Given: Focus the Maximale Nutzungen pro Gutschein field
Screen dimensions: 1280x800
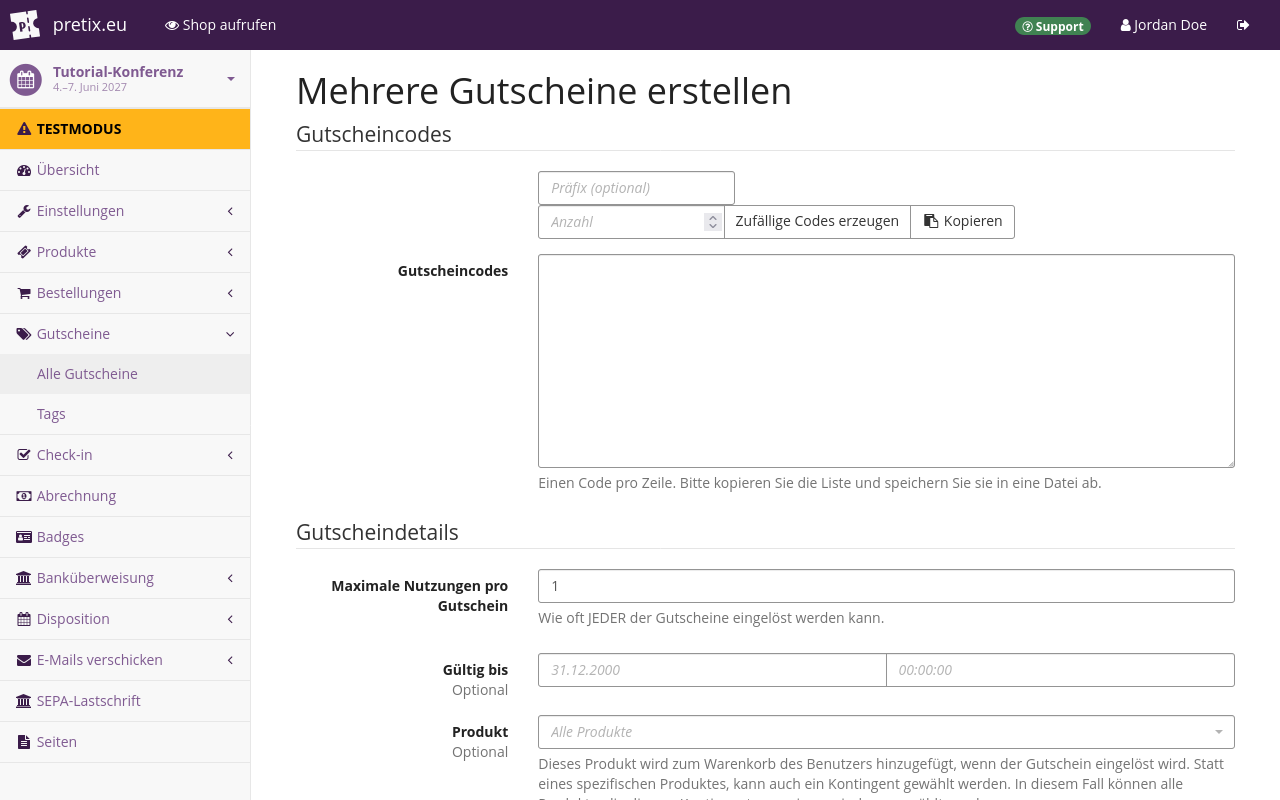Looking at the screenshot, I should pos(886,586).
